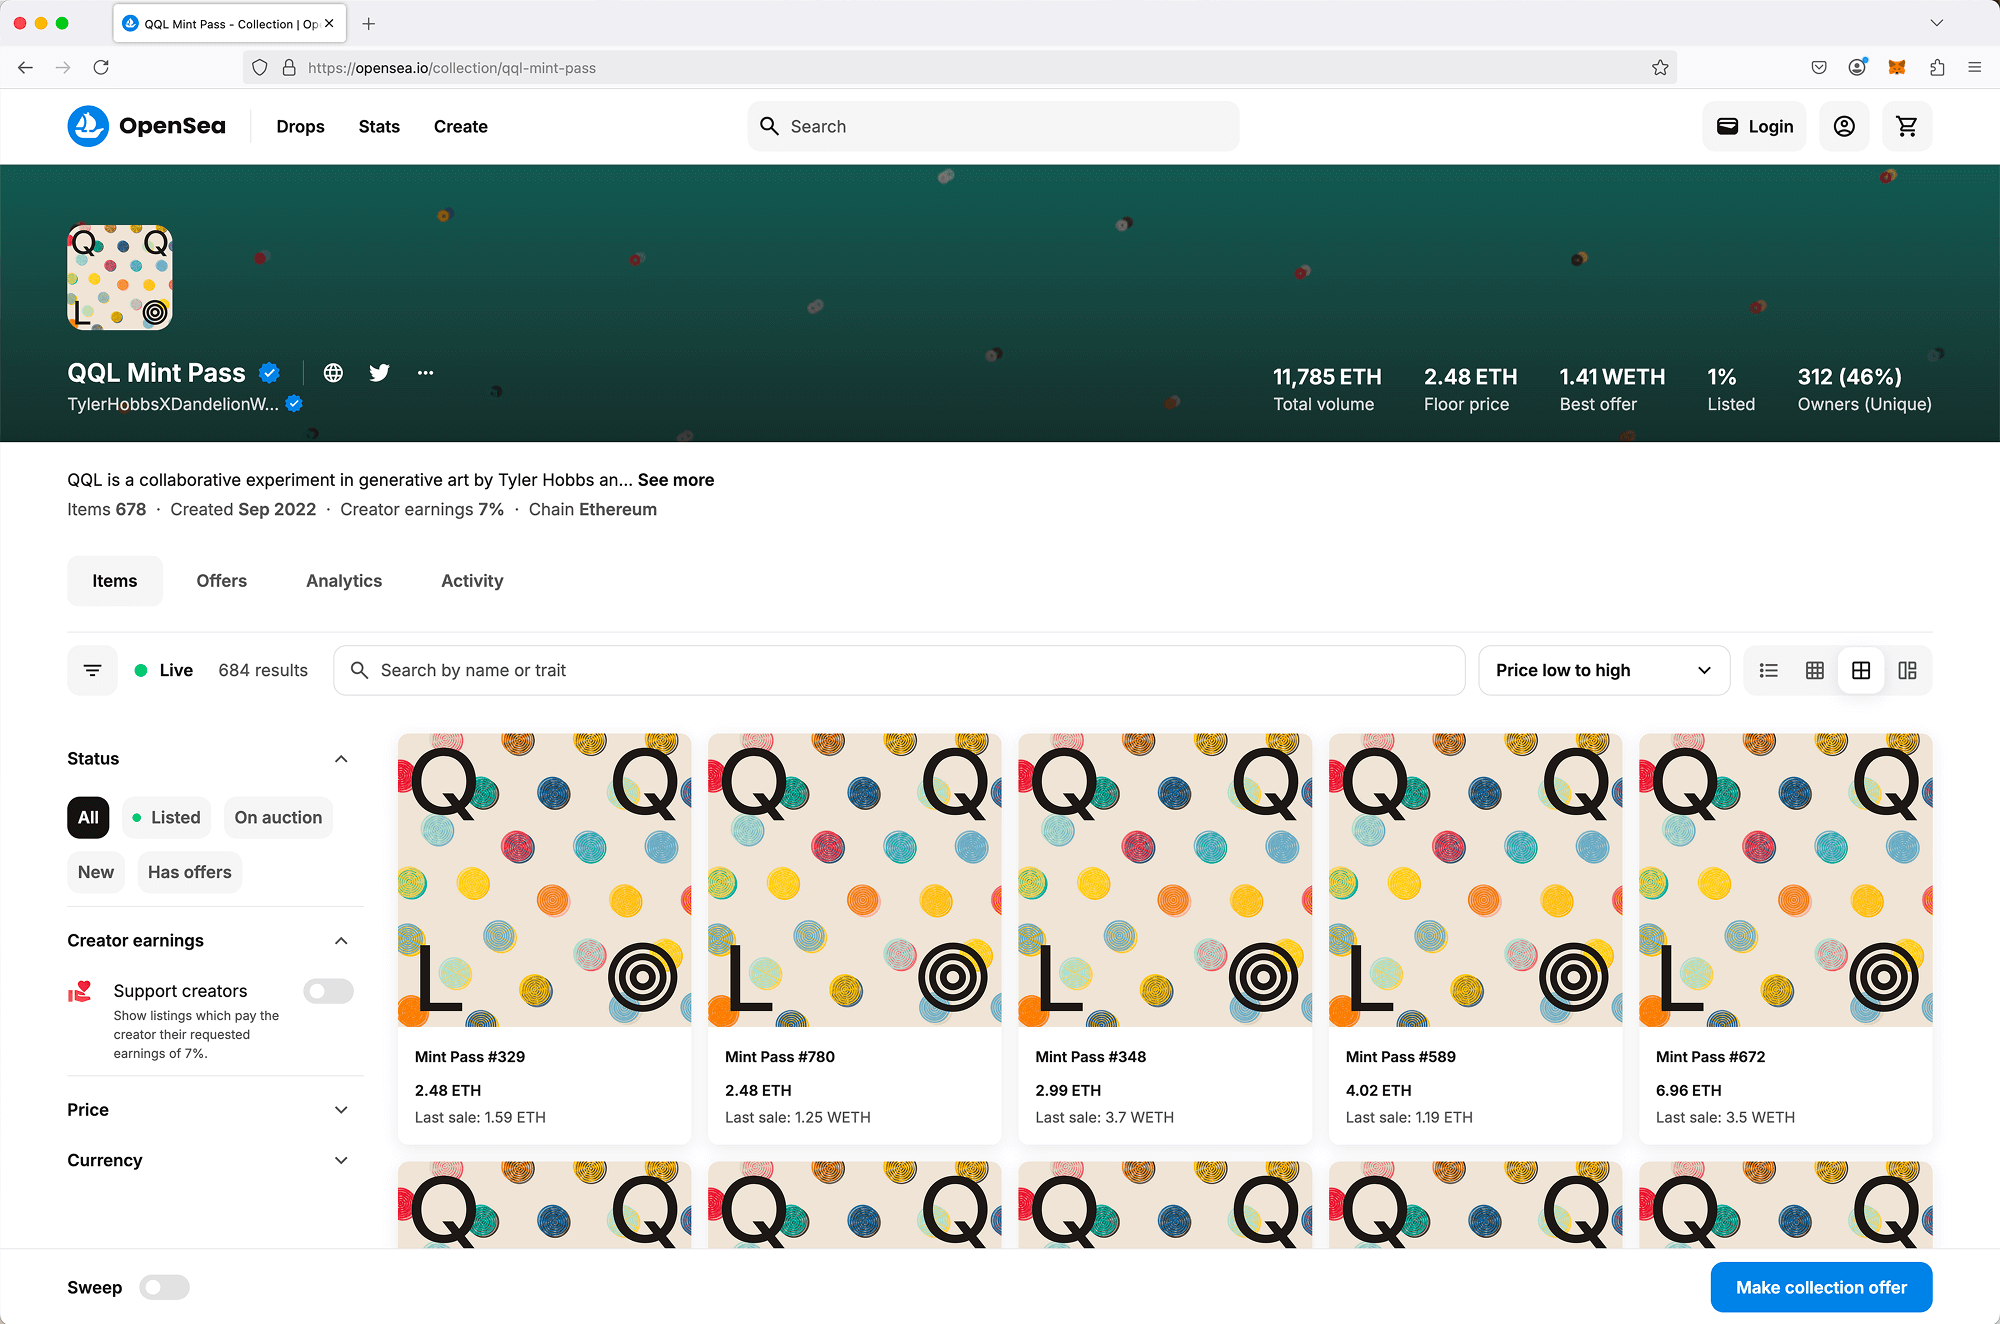This screenshot has height=1324, width=2000.
Task: Select the Listed status filter
Action: click(x=166, y=817)
